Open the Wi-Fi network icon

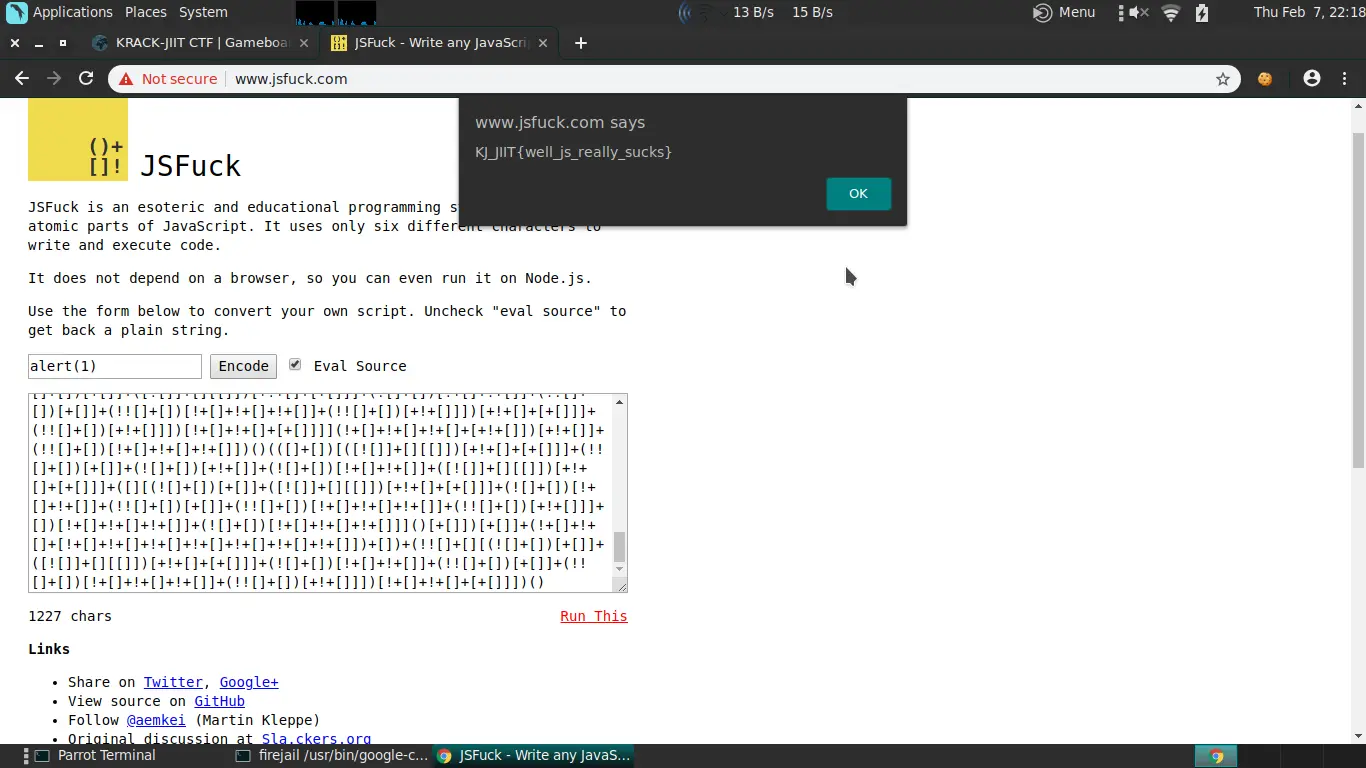1171,12
